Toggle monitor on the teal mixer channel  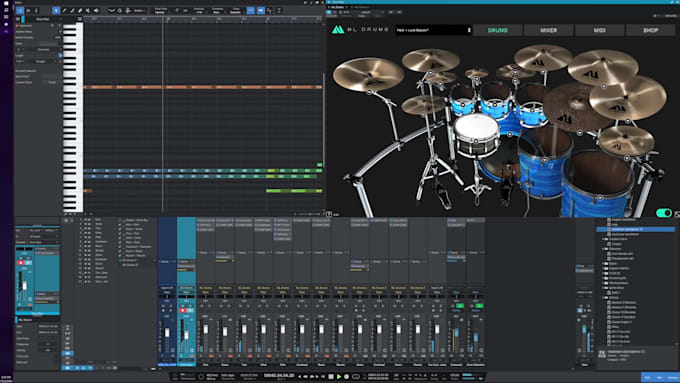pyautogui.click(x=190, y=310)
